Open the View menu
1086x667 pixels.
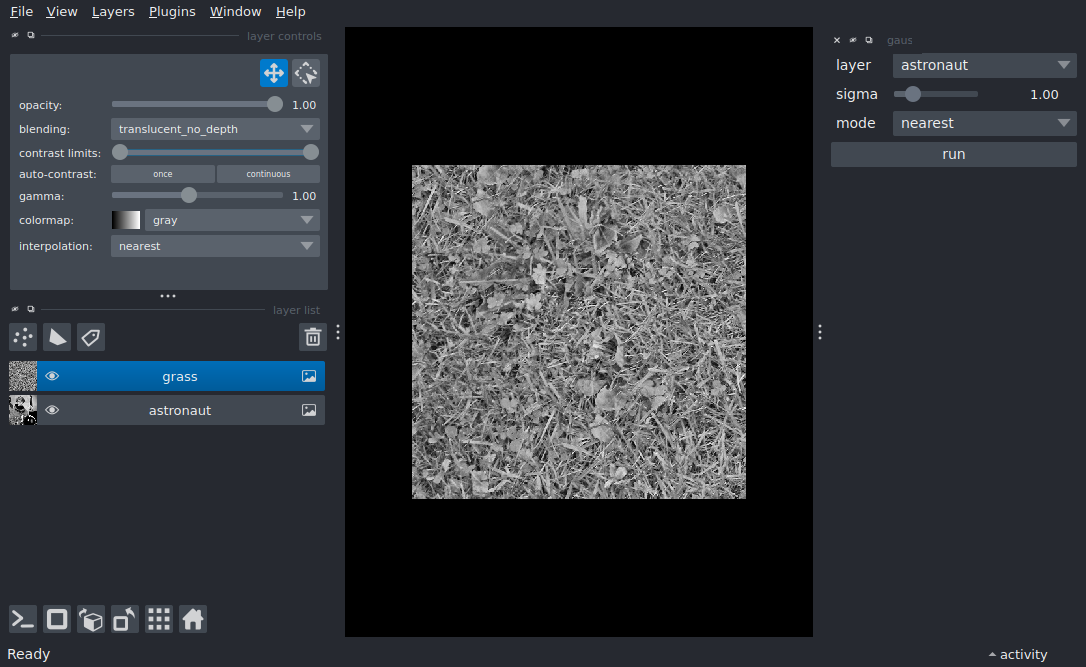(62, 12)
